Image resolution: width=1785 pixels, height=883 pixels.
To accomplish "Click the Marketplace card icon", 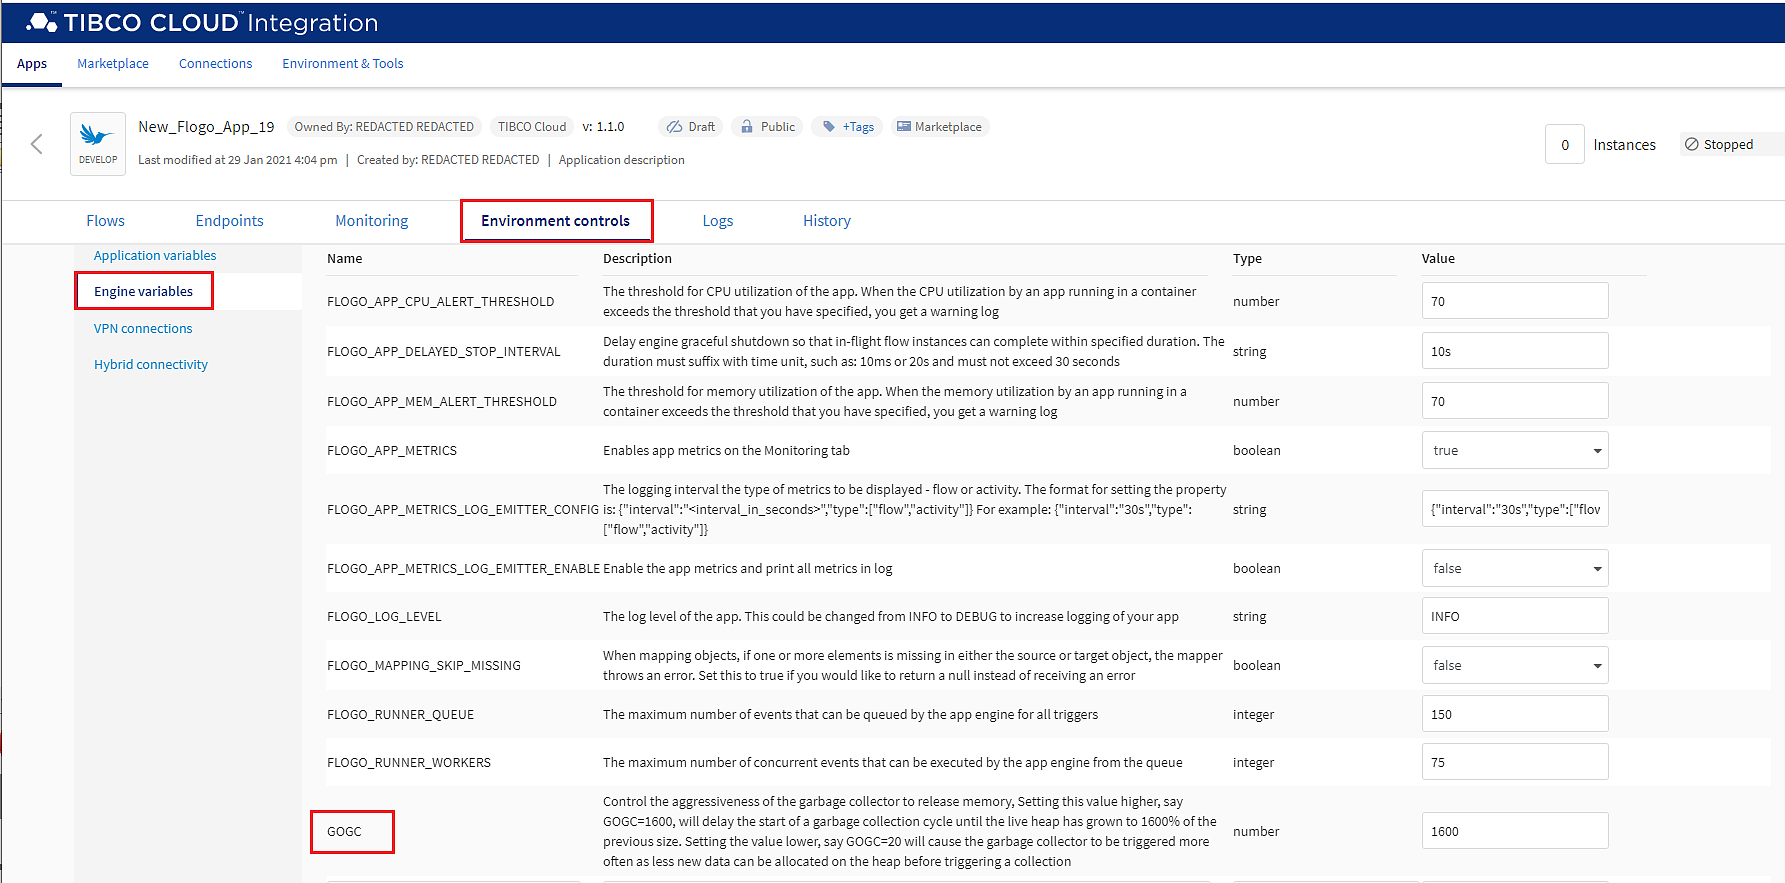I will pyautogui.click(x=904, y=126).
